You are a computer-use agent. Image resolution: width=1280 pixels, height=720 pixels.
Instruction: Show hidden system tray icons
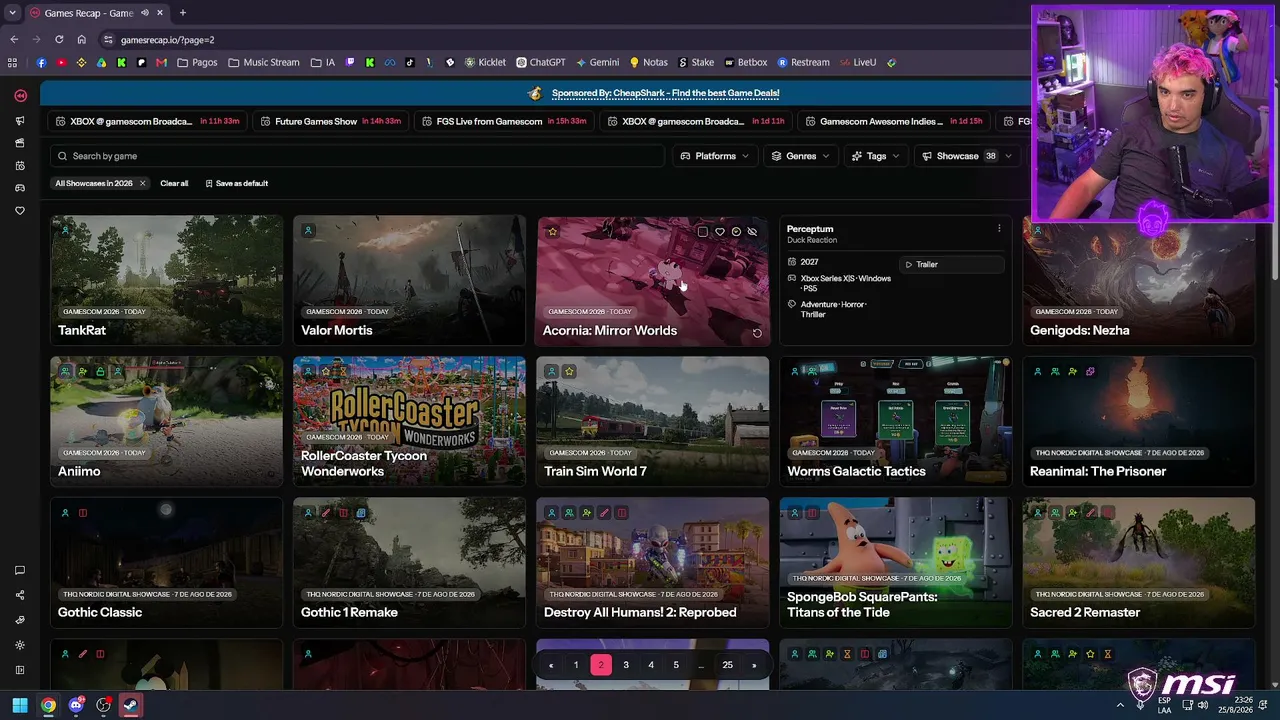[1120, 705]
